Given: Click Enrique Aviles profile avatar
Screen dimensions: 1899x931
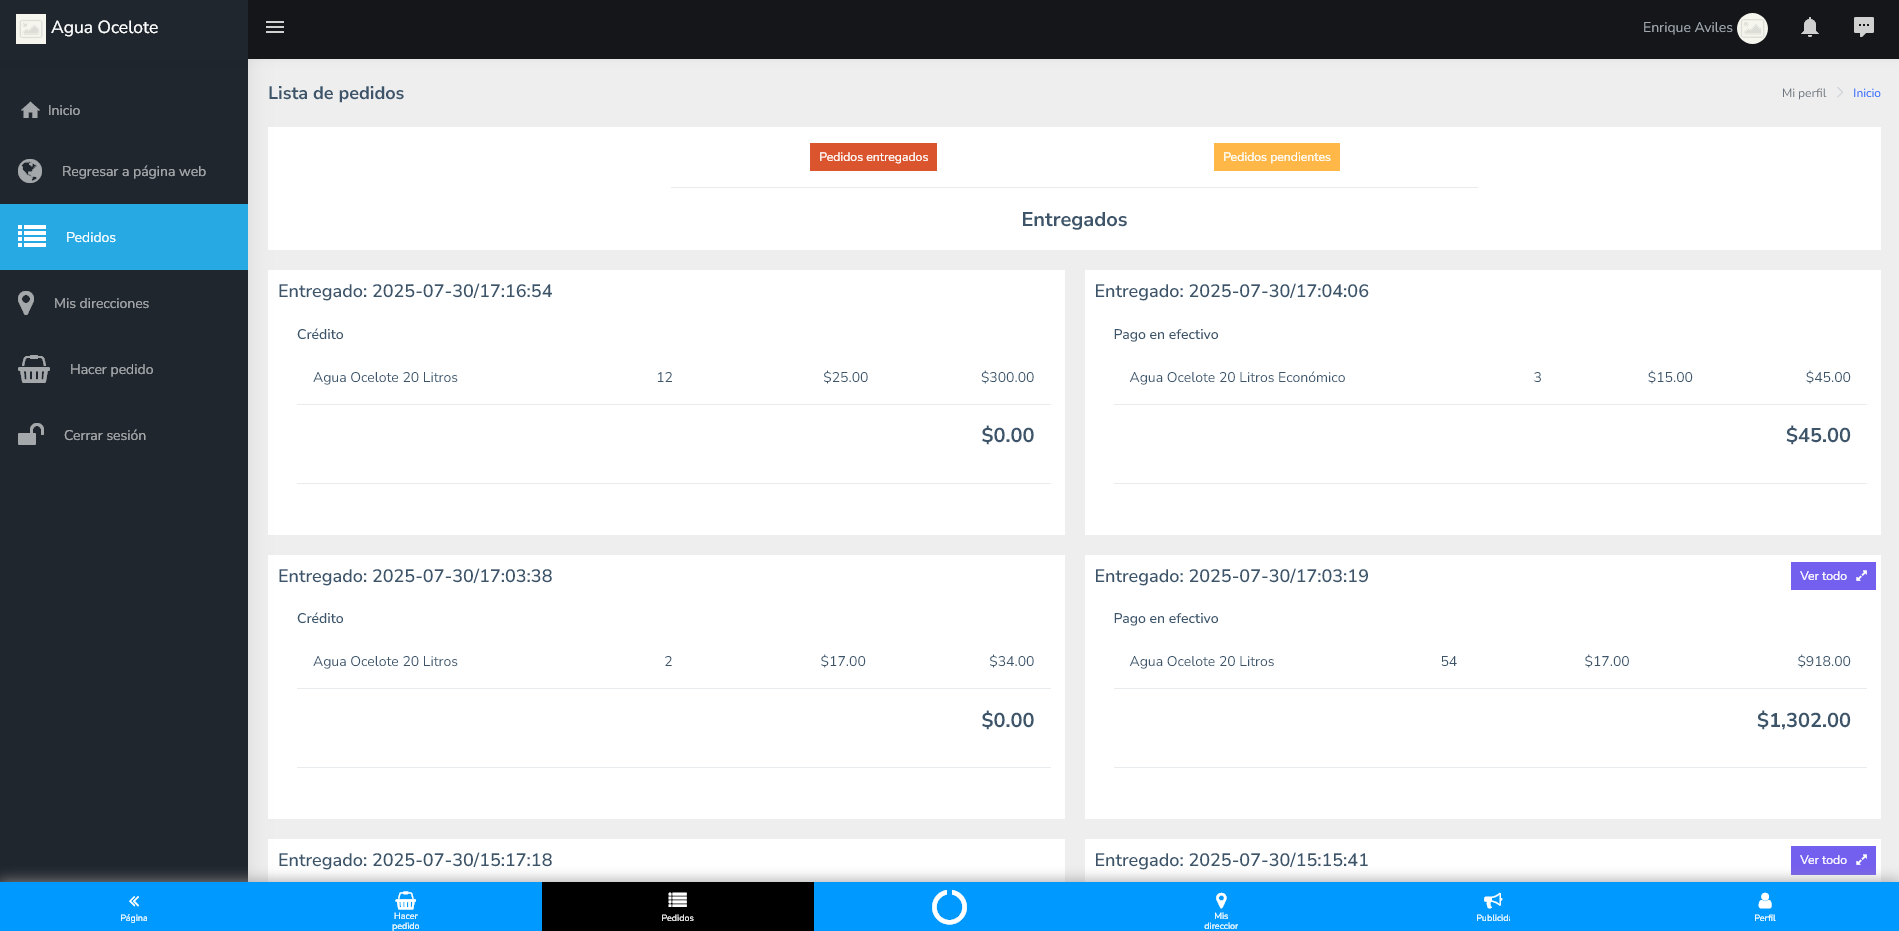Looking at the screenshot, I should [x=1752, y=28].
